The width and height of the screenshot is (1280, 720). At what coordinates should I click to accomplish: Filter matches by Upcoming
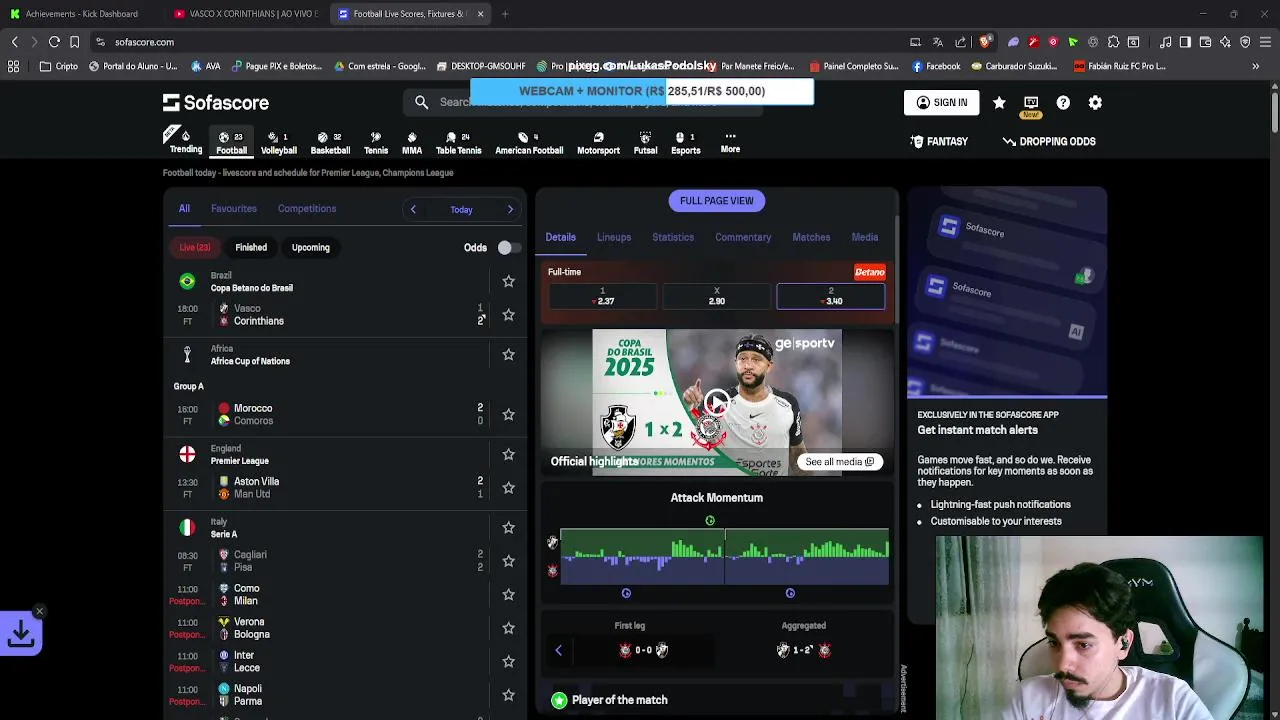[x=311, y=247]
